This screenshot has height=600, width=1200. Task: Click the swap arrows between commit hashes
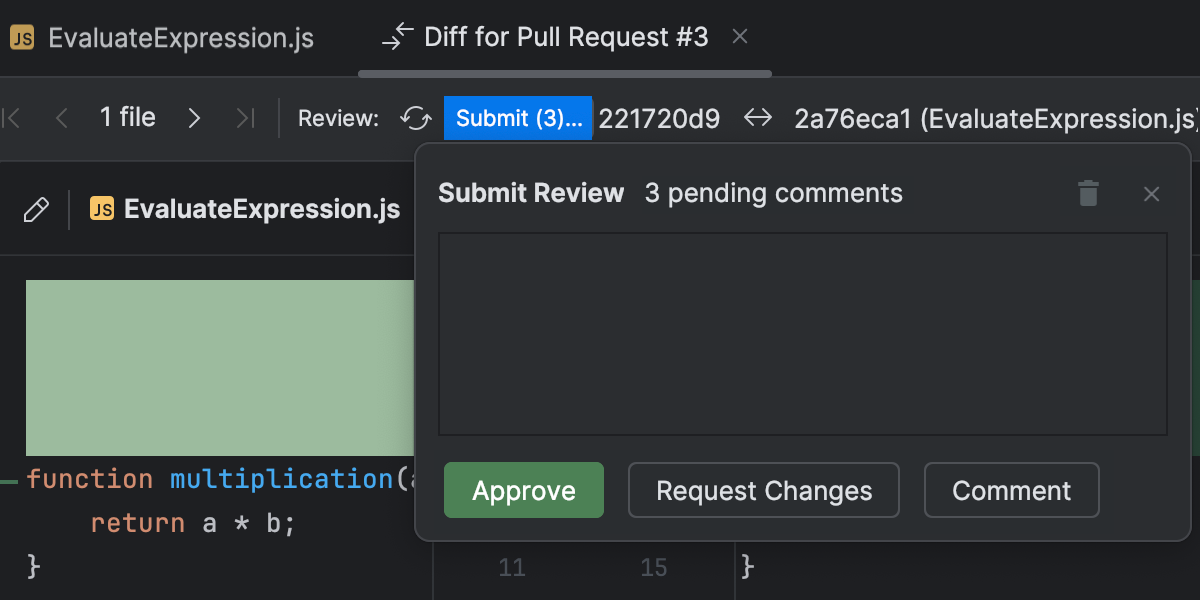pos(758,118)
